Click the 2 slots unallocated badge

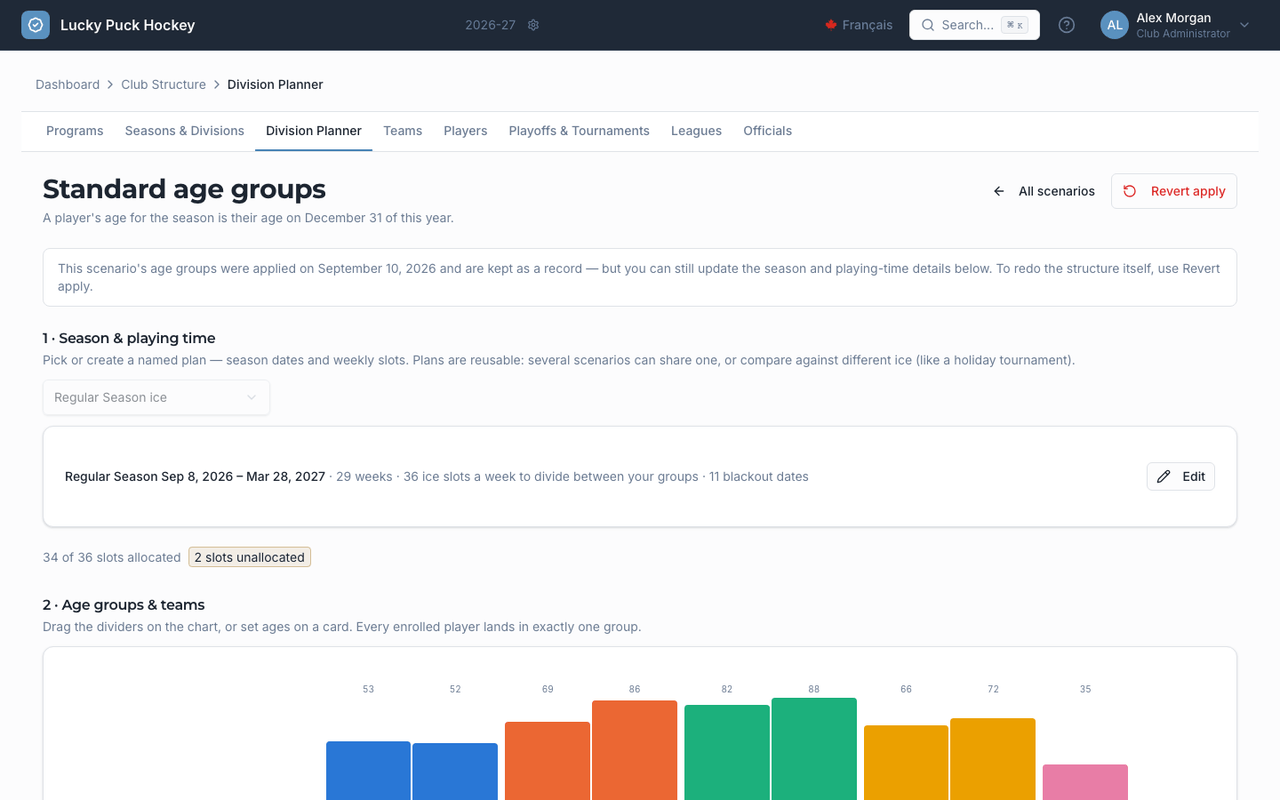(x=250, y=557)
